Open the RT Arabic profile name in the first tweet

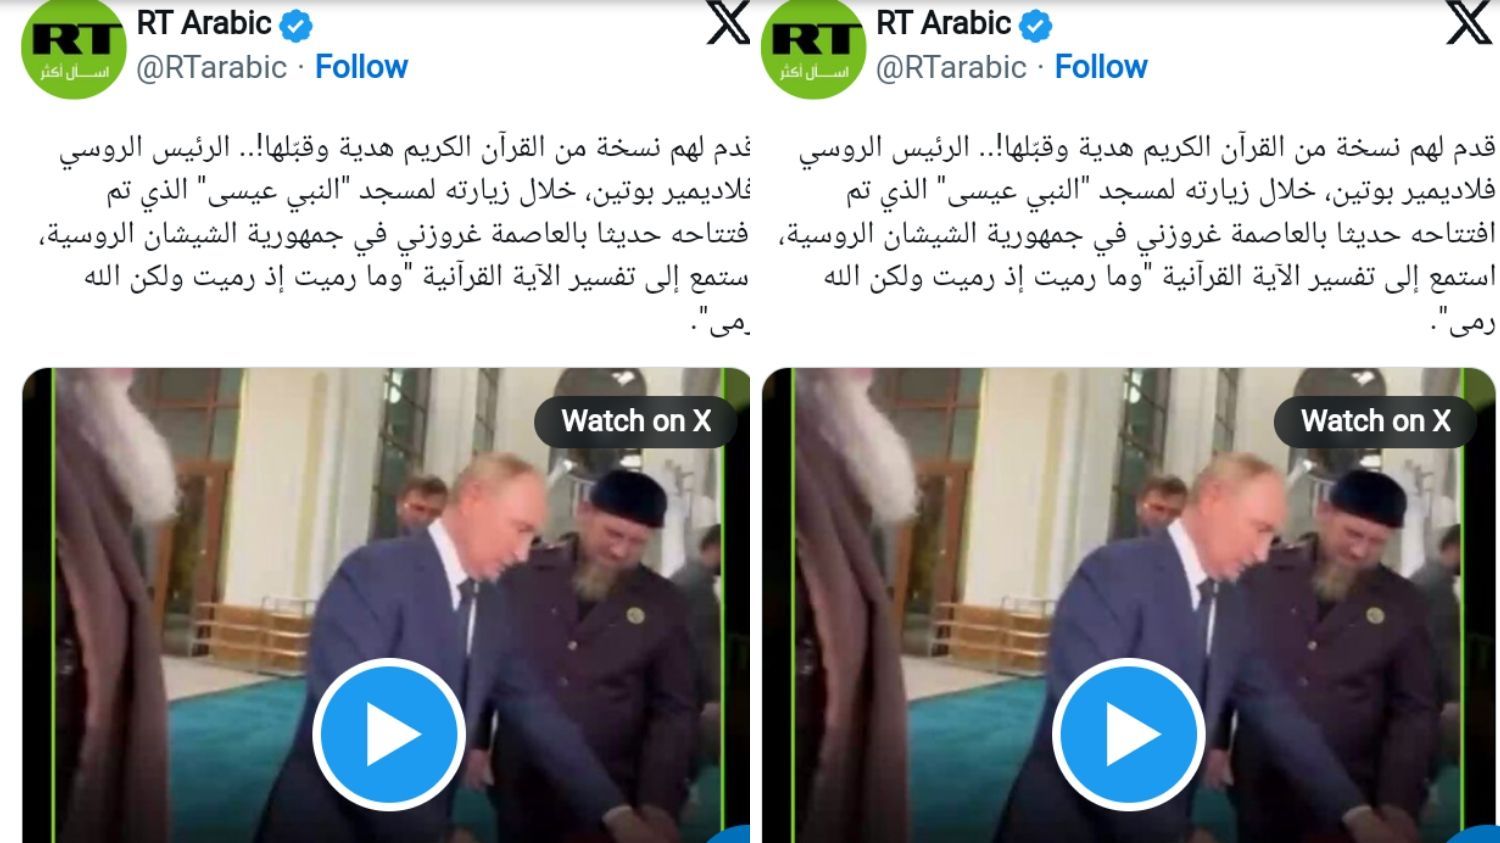[x=204, y=23]
